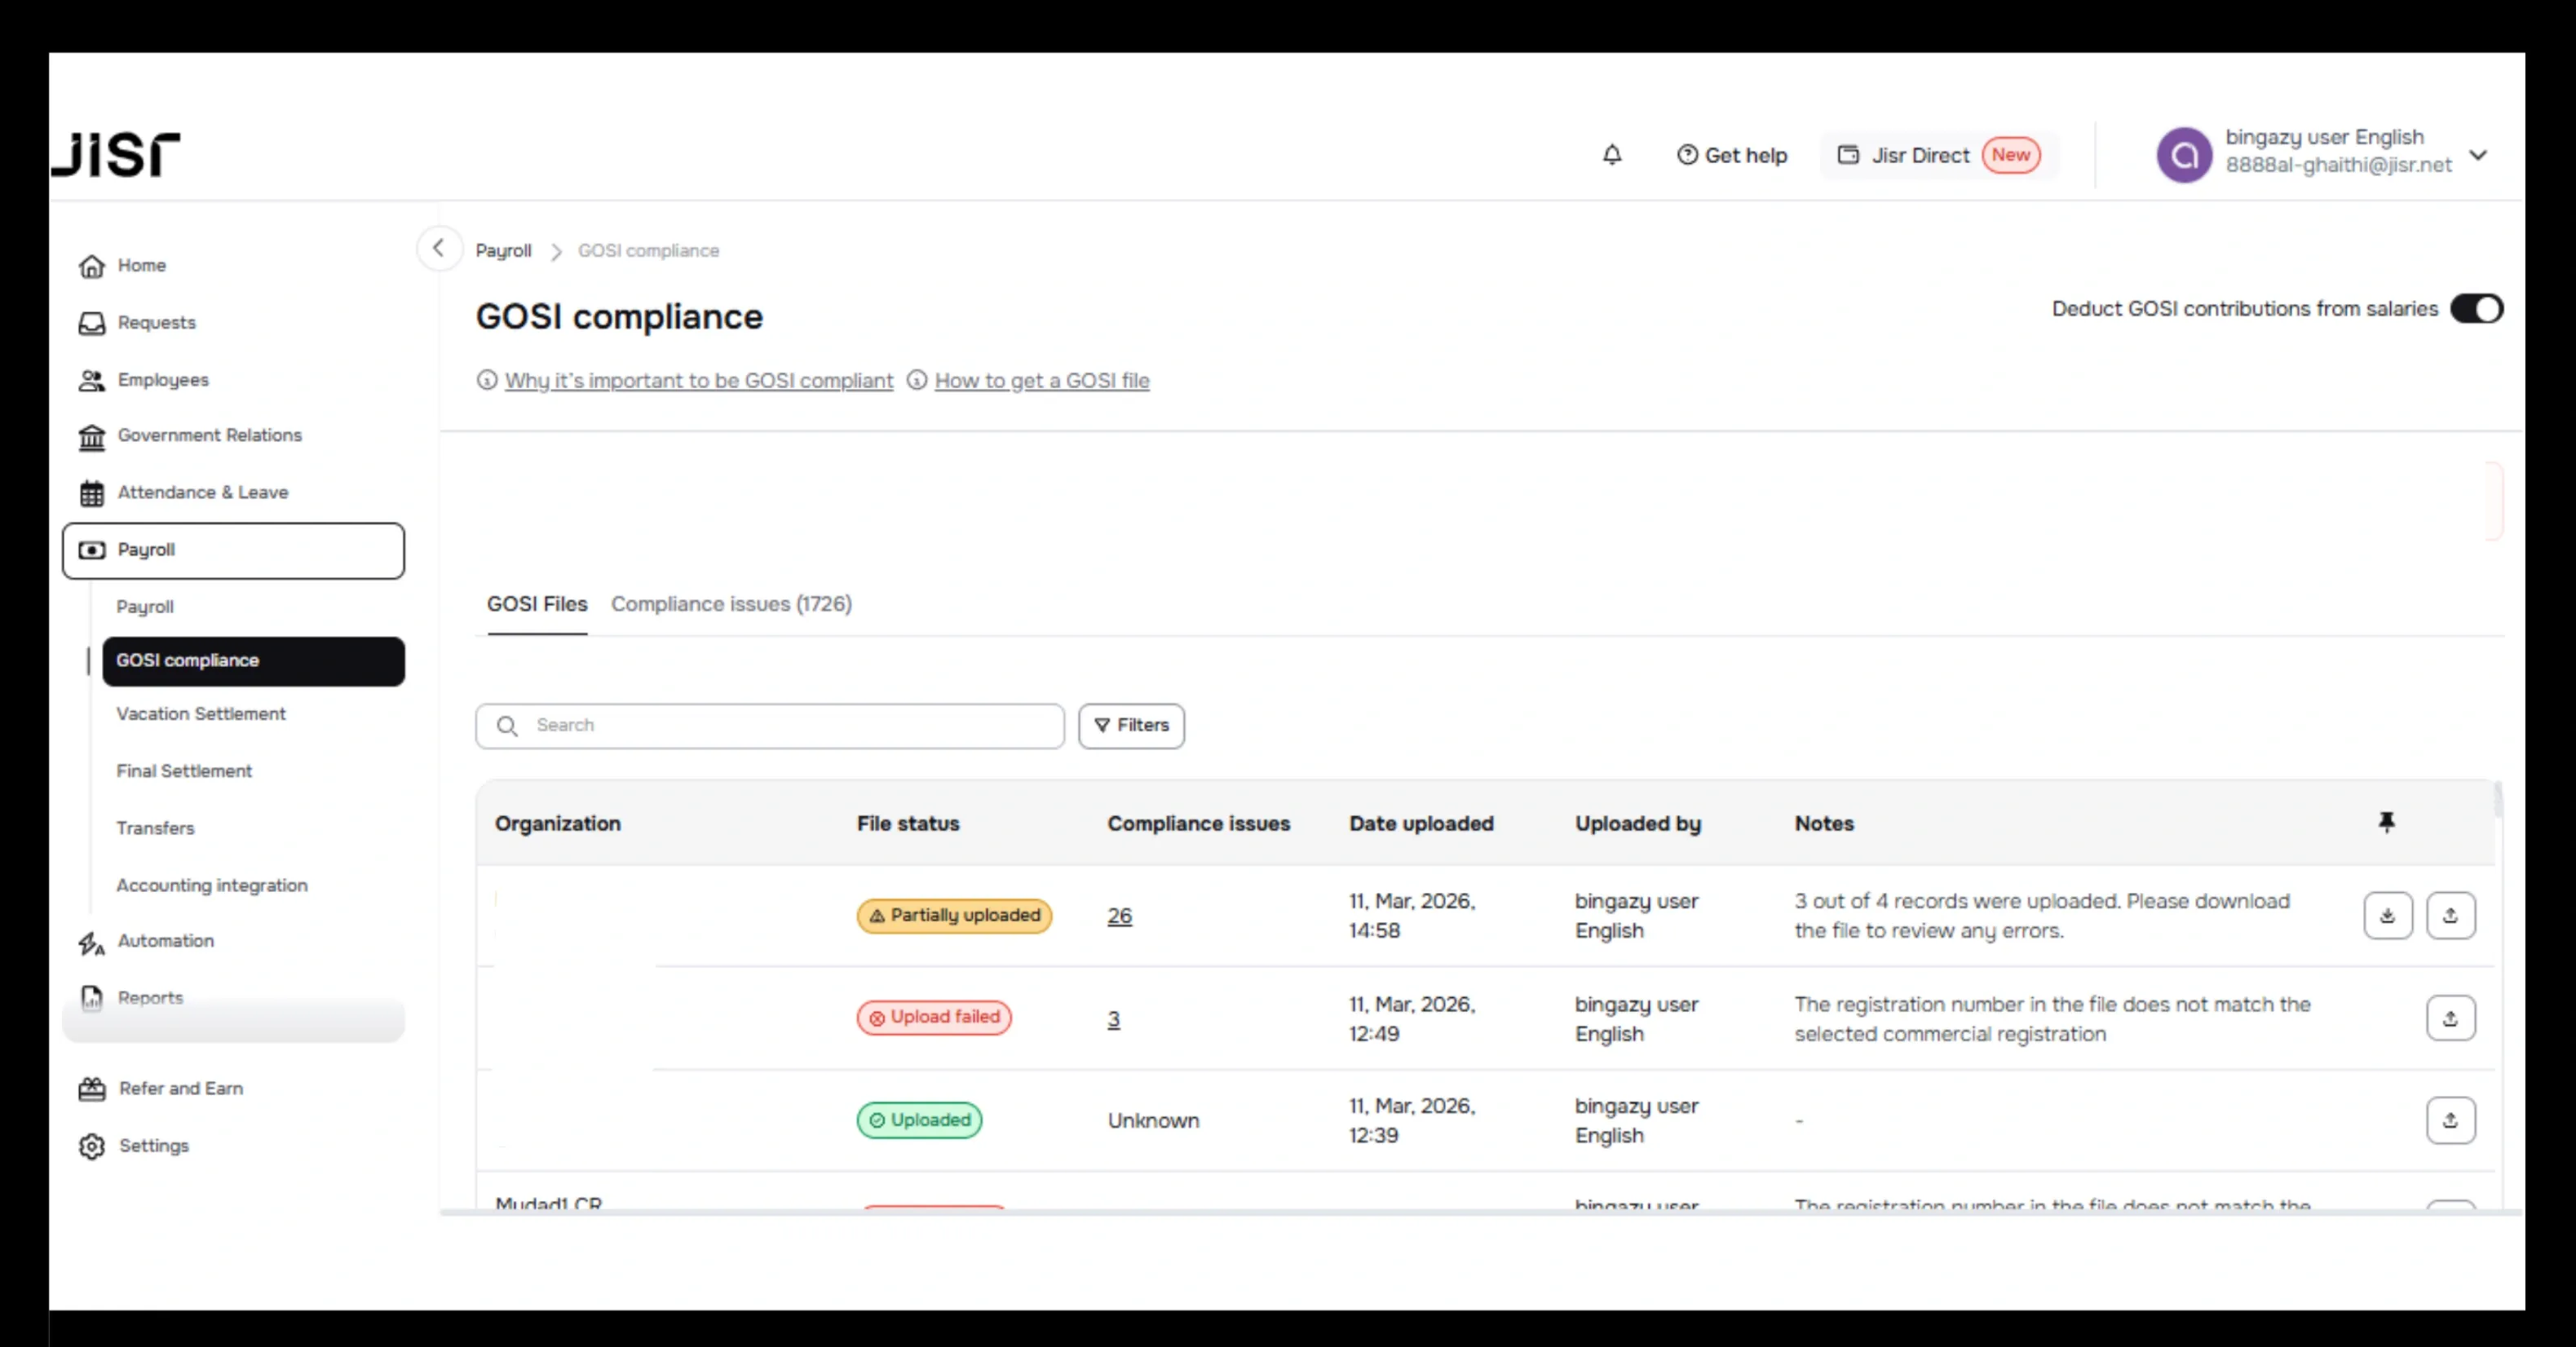Click the Refer and Earn gift icon

(x=91, y=1088)
